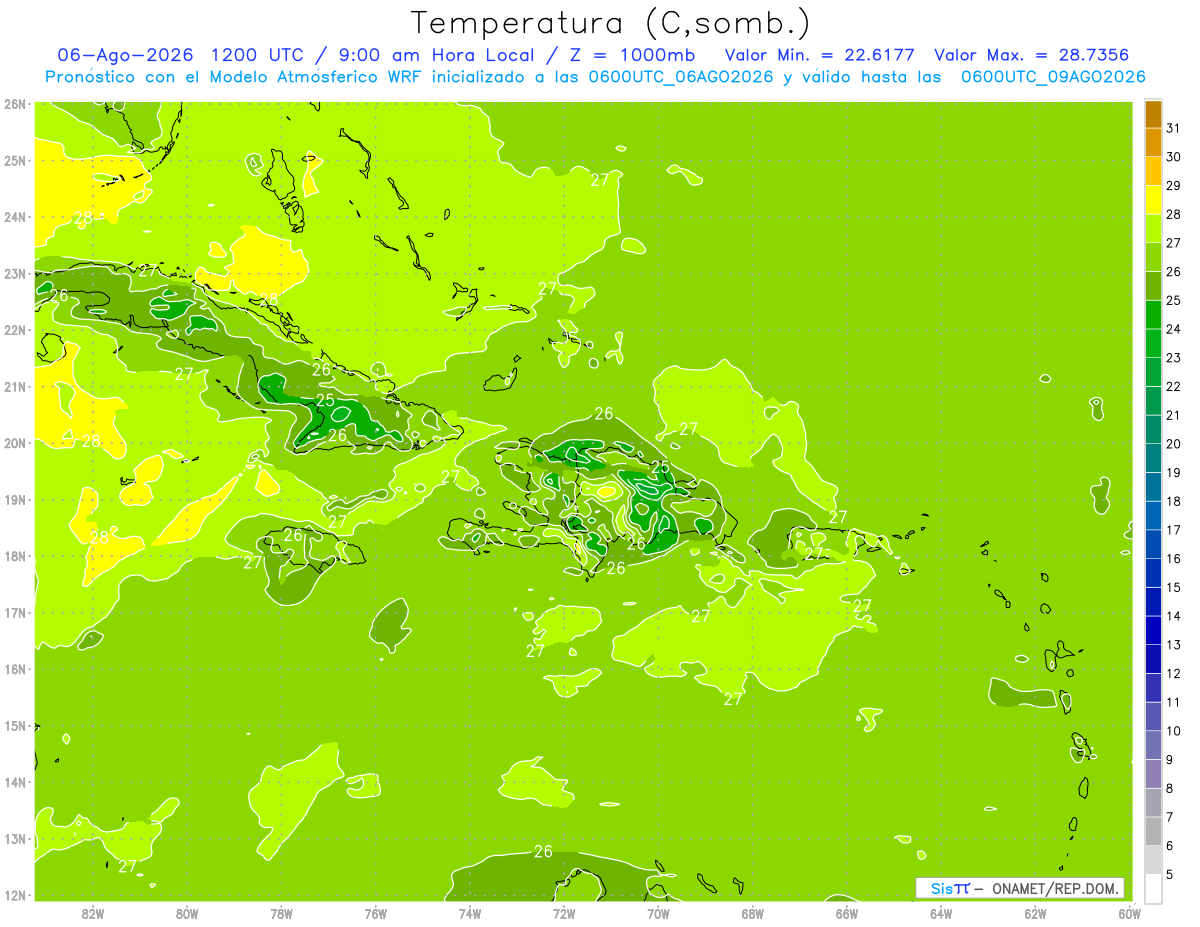
Task: Click the '24N' latitude axis label
Action: (x=15, y=217)
